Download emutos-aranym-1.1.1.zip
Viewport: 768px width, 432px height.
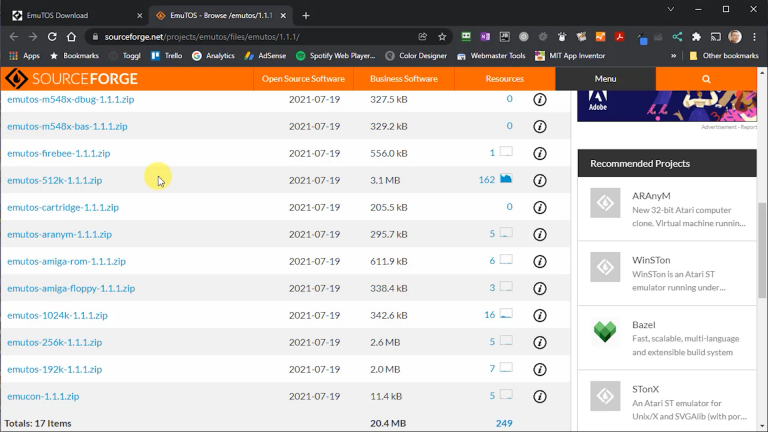tap(59, 234)
